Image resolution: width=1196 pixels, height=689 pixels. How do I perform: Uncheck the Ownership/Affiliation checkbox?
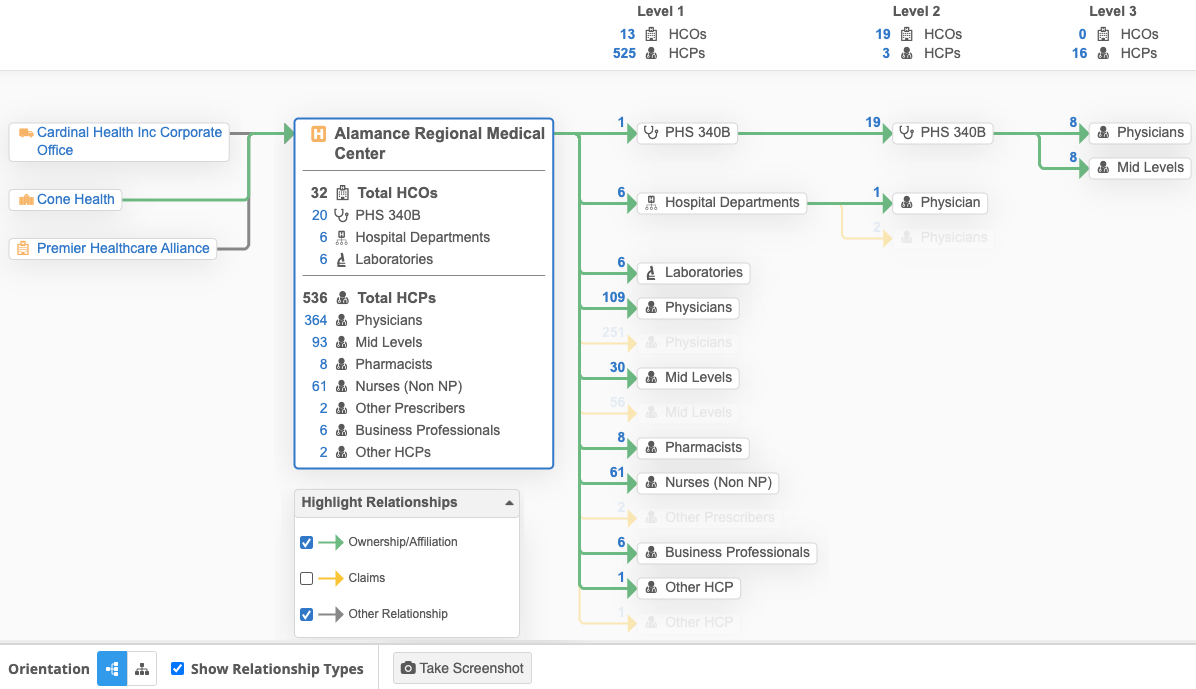pyautogui.click(x=307, y=543)
